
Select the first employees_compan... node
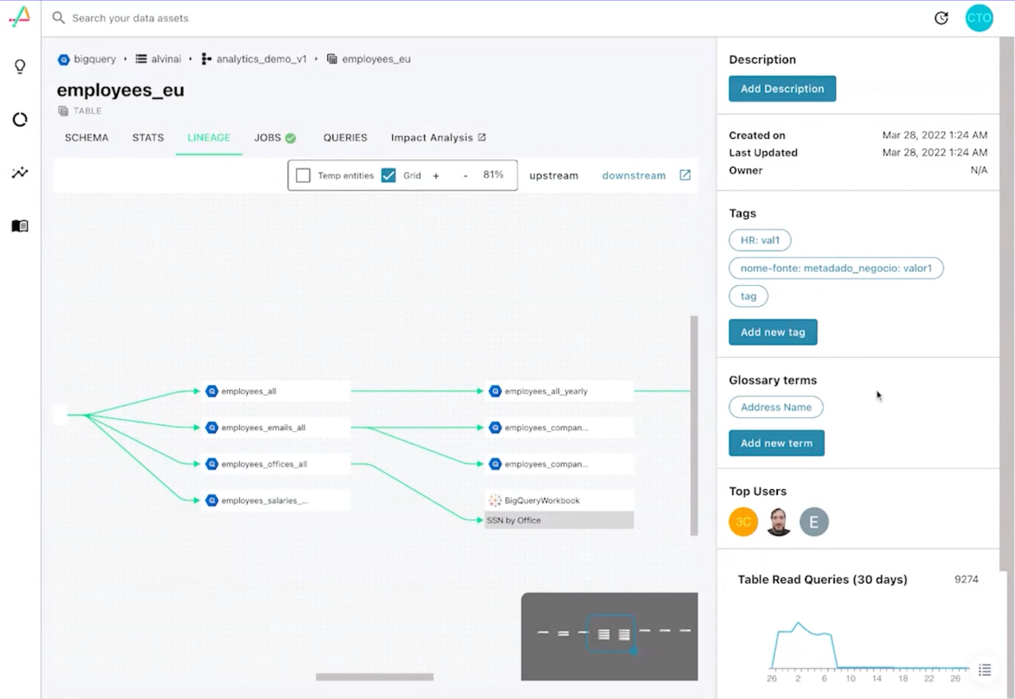[560, 428]
